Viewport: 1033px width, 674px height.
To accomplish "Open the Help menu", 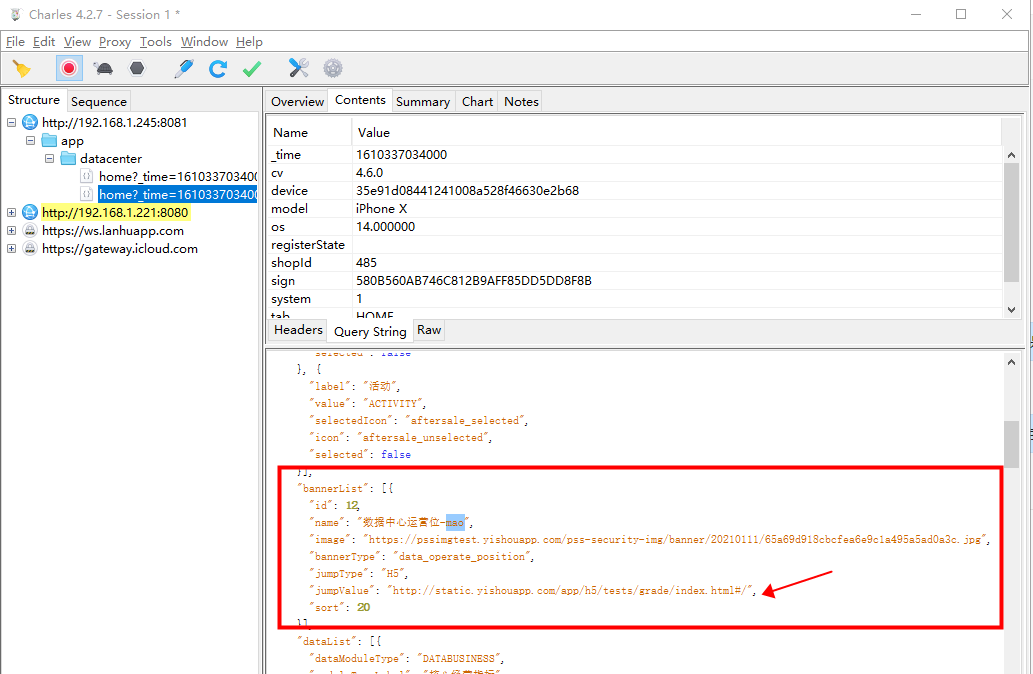I will coord(249,42).
